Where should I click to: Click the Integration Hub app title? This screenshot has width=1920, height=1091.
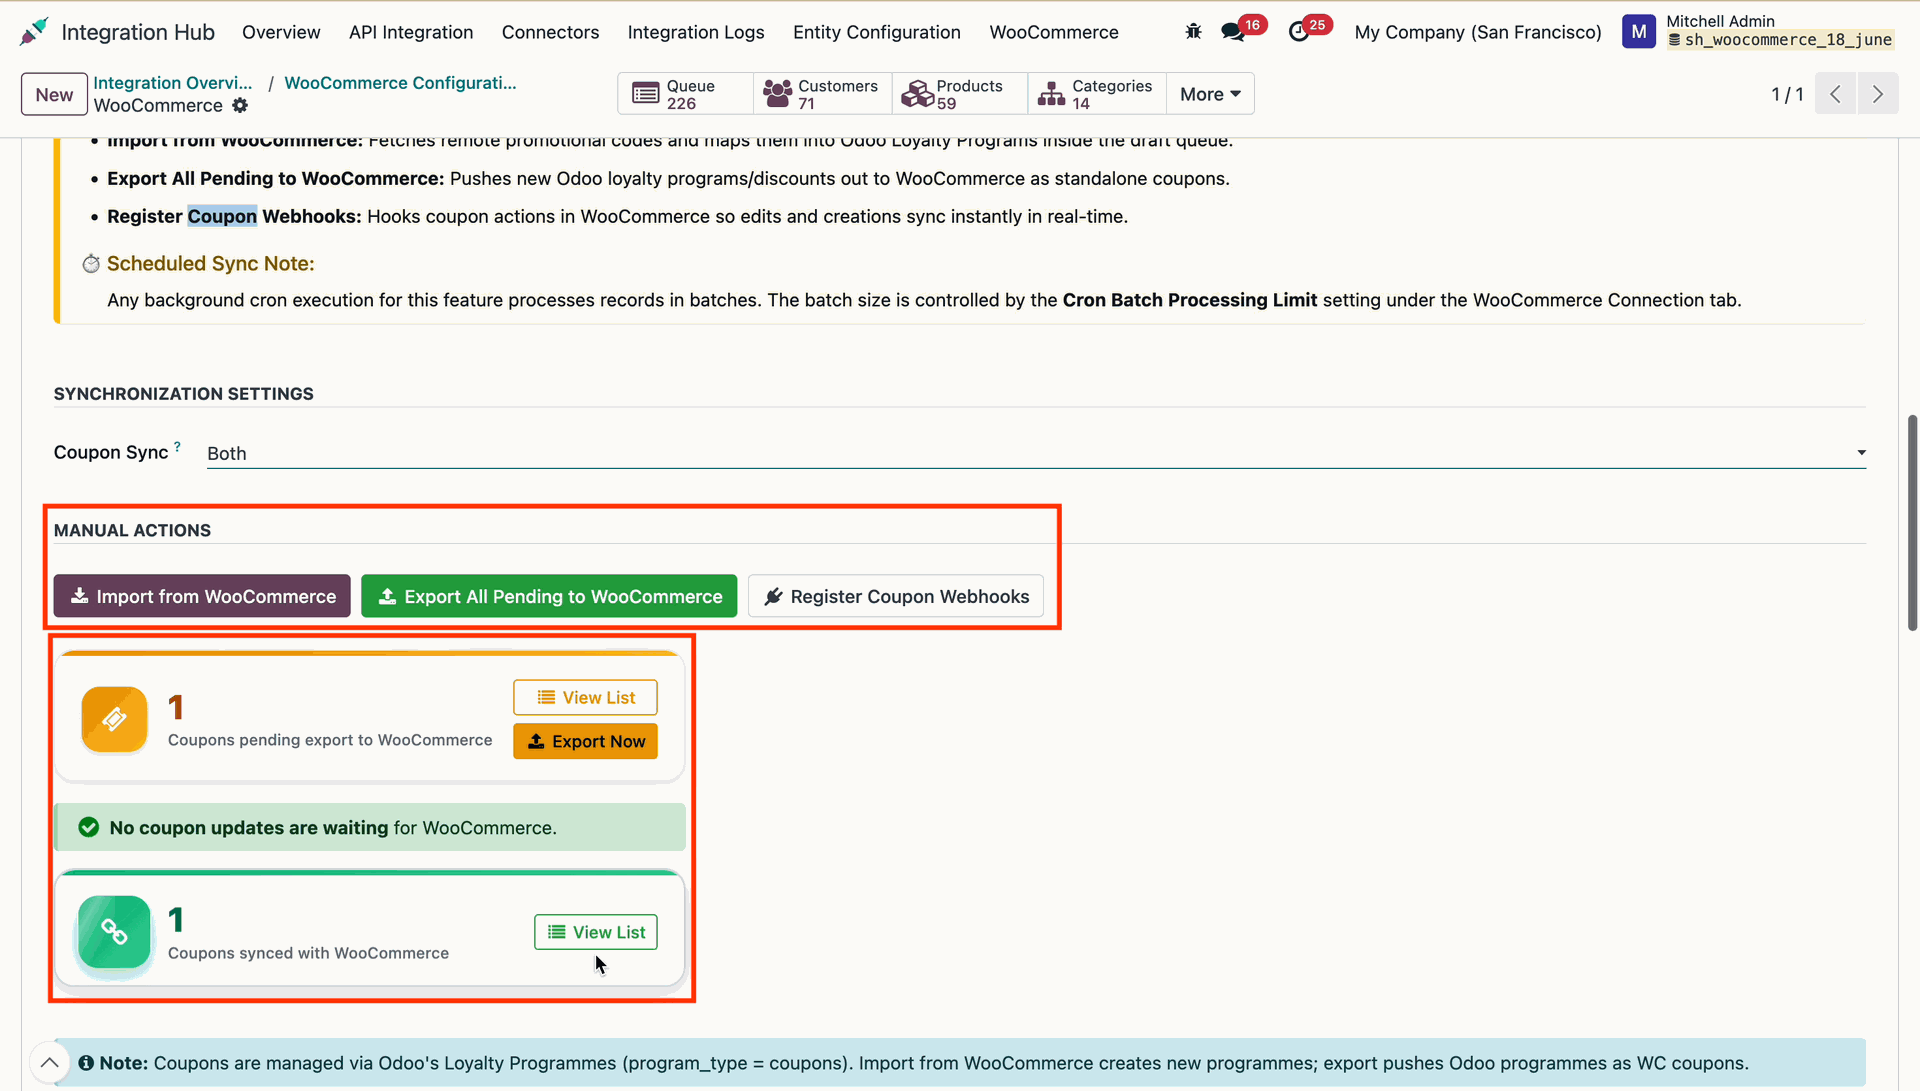138,32
